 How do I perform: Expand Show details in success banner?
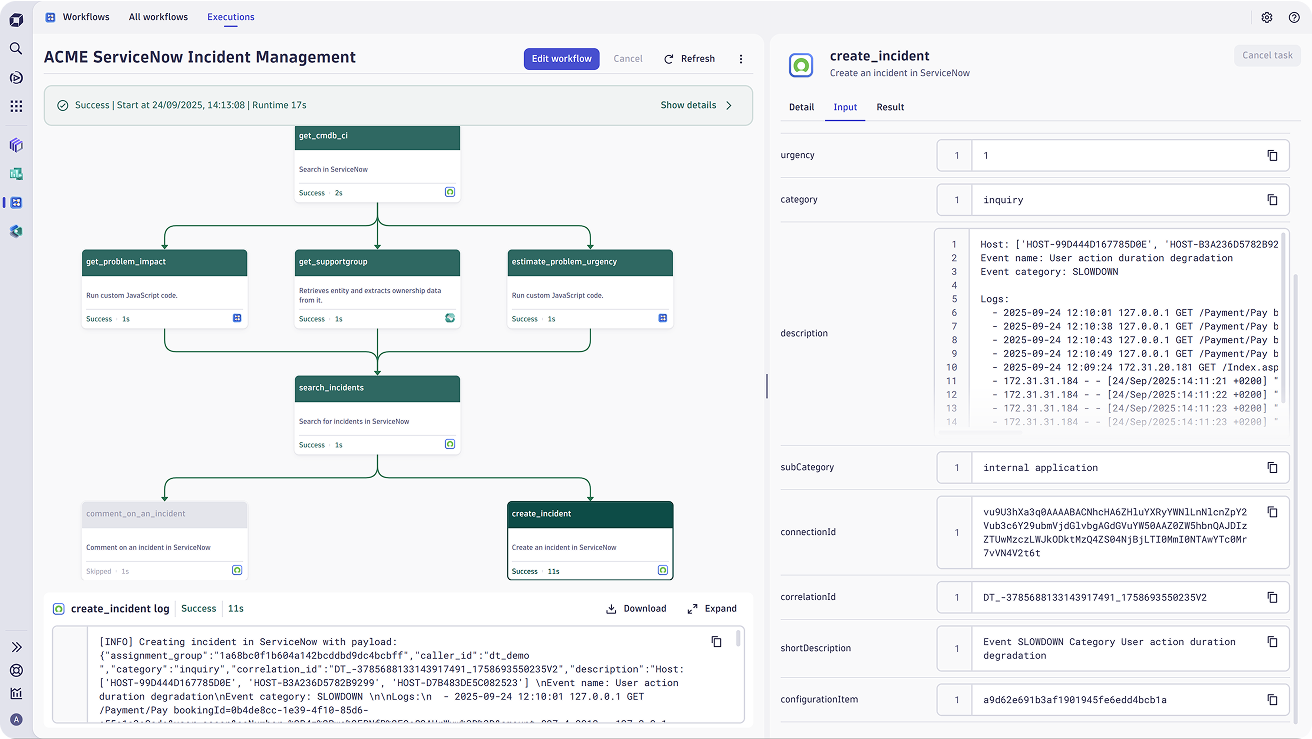(696, 105)
